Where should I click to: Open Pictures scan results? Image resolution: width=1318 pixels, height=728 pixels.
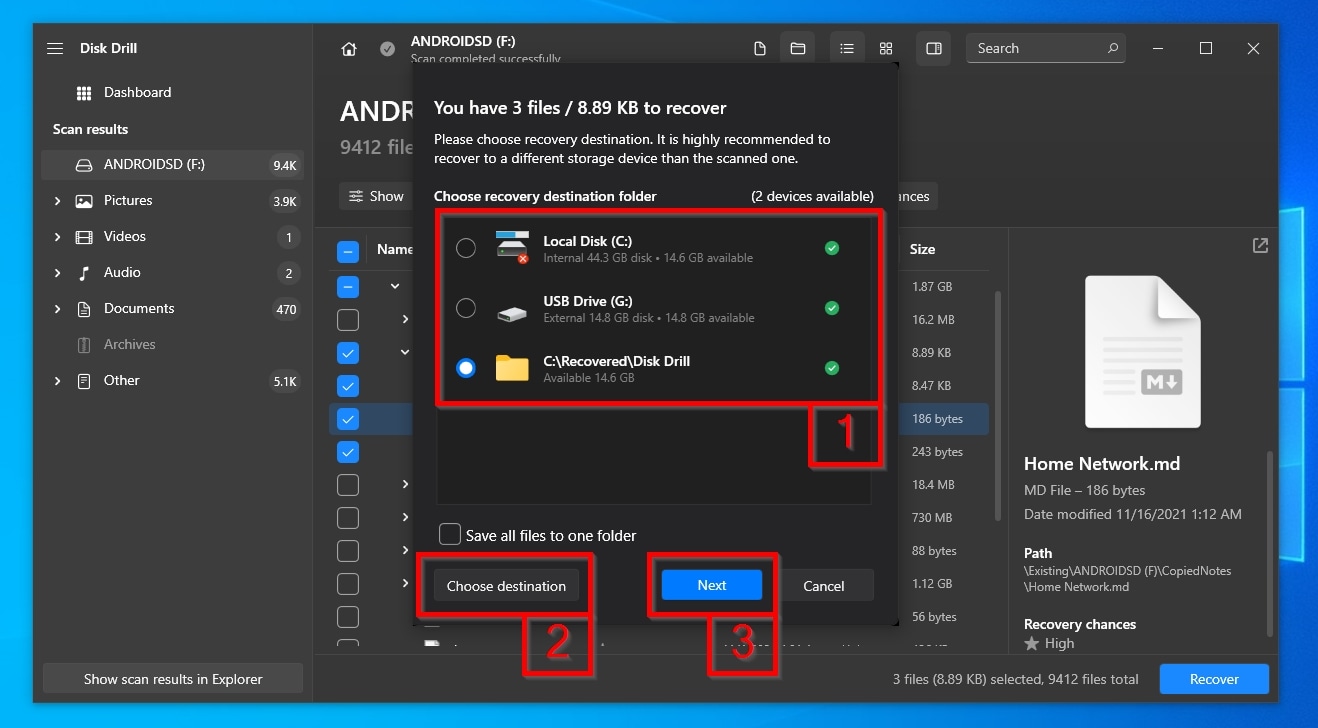pyautogui.click(x=172, y=201)
